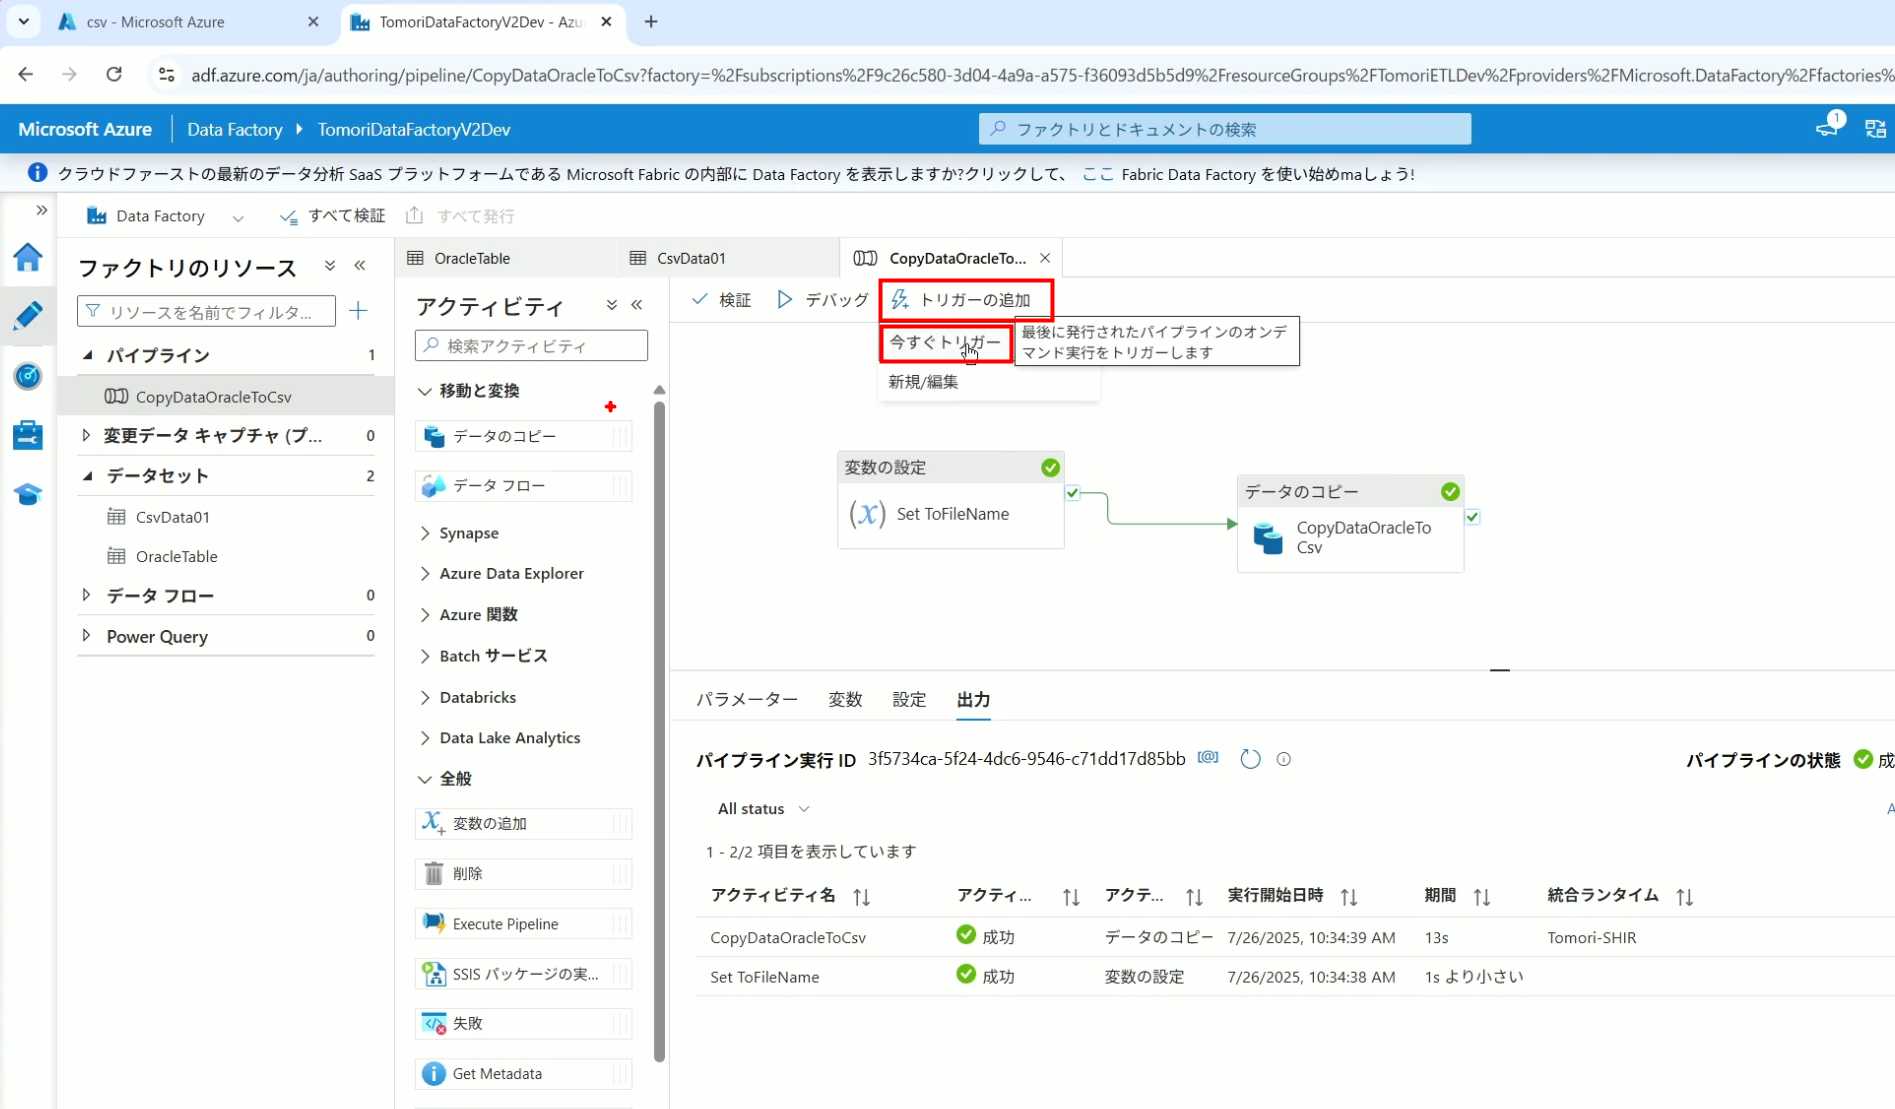Select Trigger now menu item
Image resolution: width=1895 pixels, height=1109 pixels.
[944, 342]
